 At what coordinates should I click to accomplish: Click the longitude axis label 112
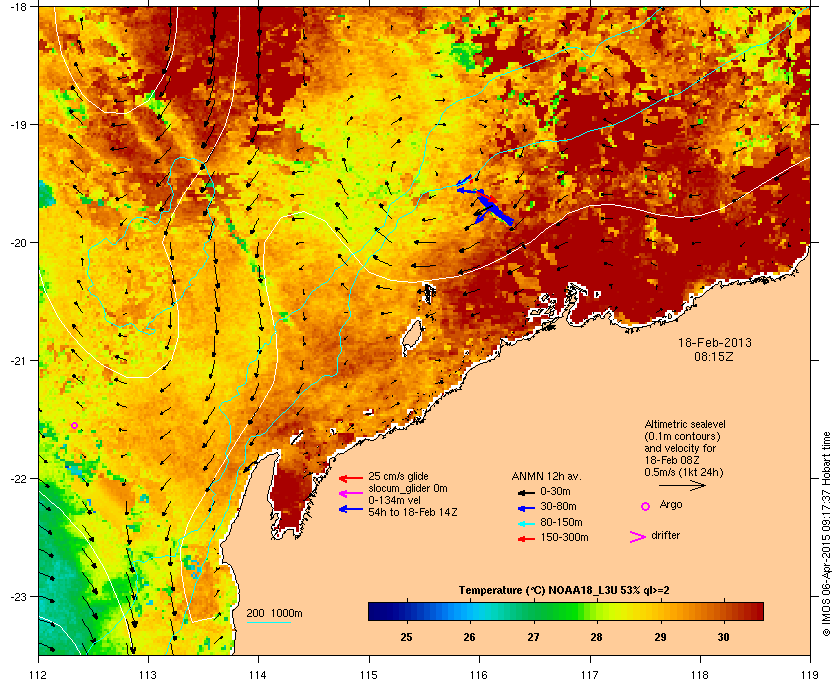(x=39, y=674)
